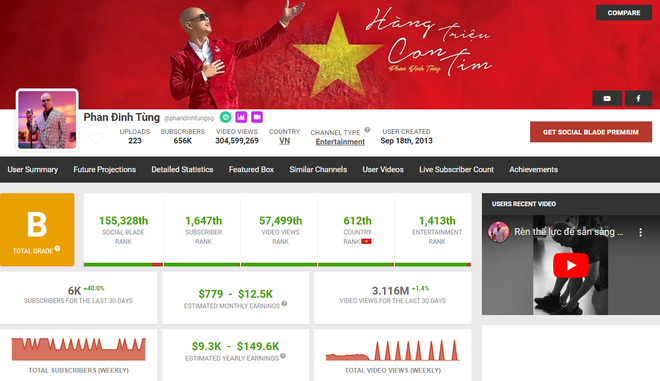660x381 pixels.
Task: Click the @phandinhtungsg handle
Action: [189, 118]
